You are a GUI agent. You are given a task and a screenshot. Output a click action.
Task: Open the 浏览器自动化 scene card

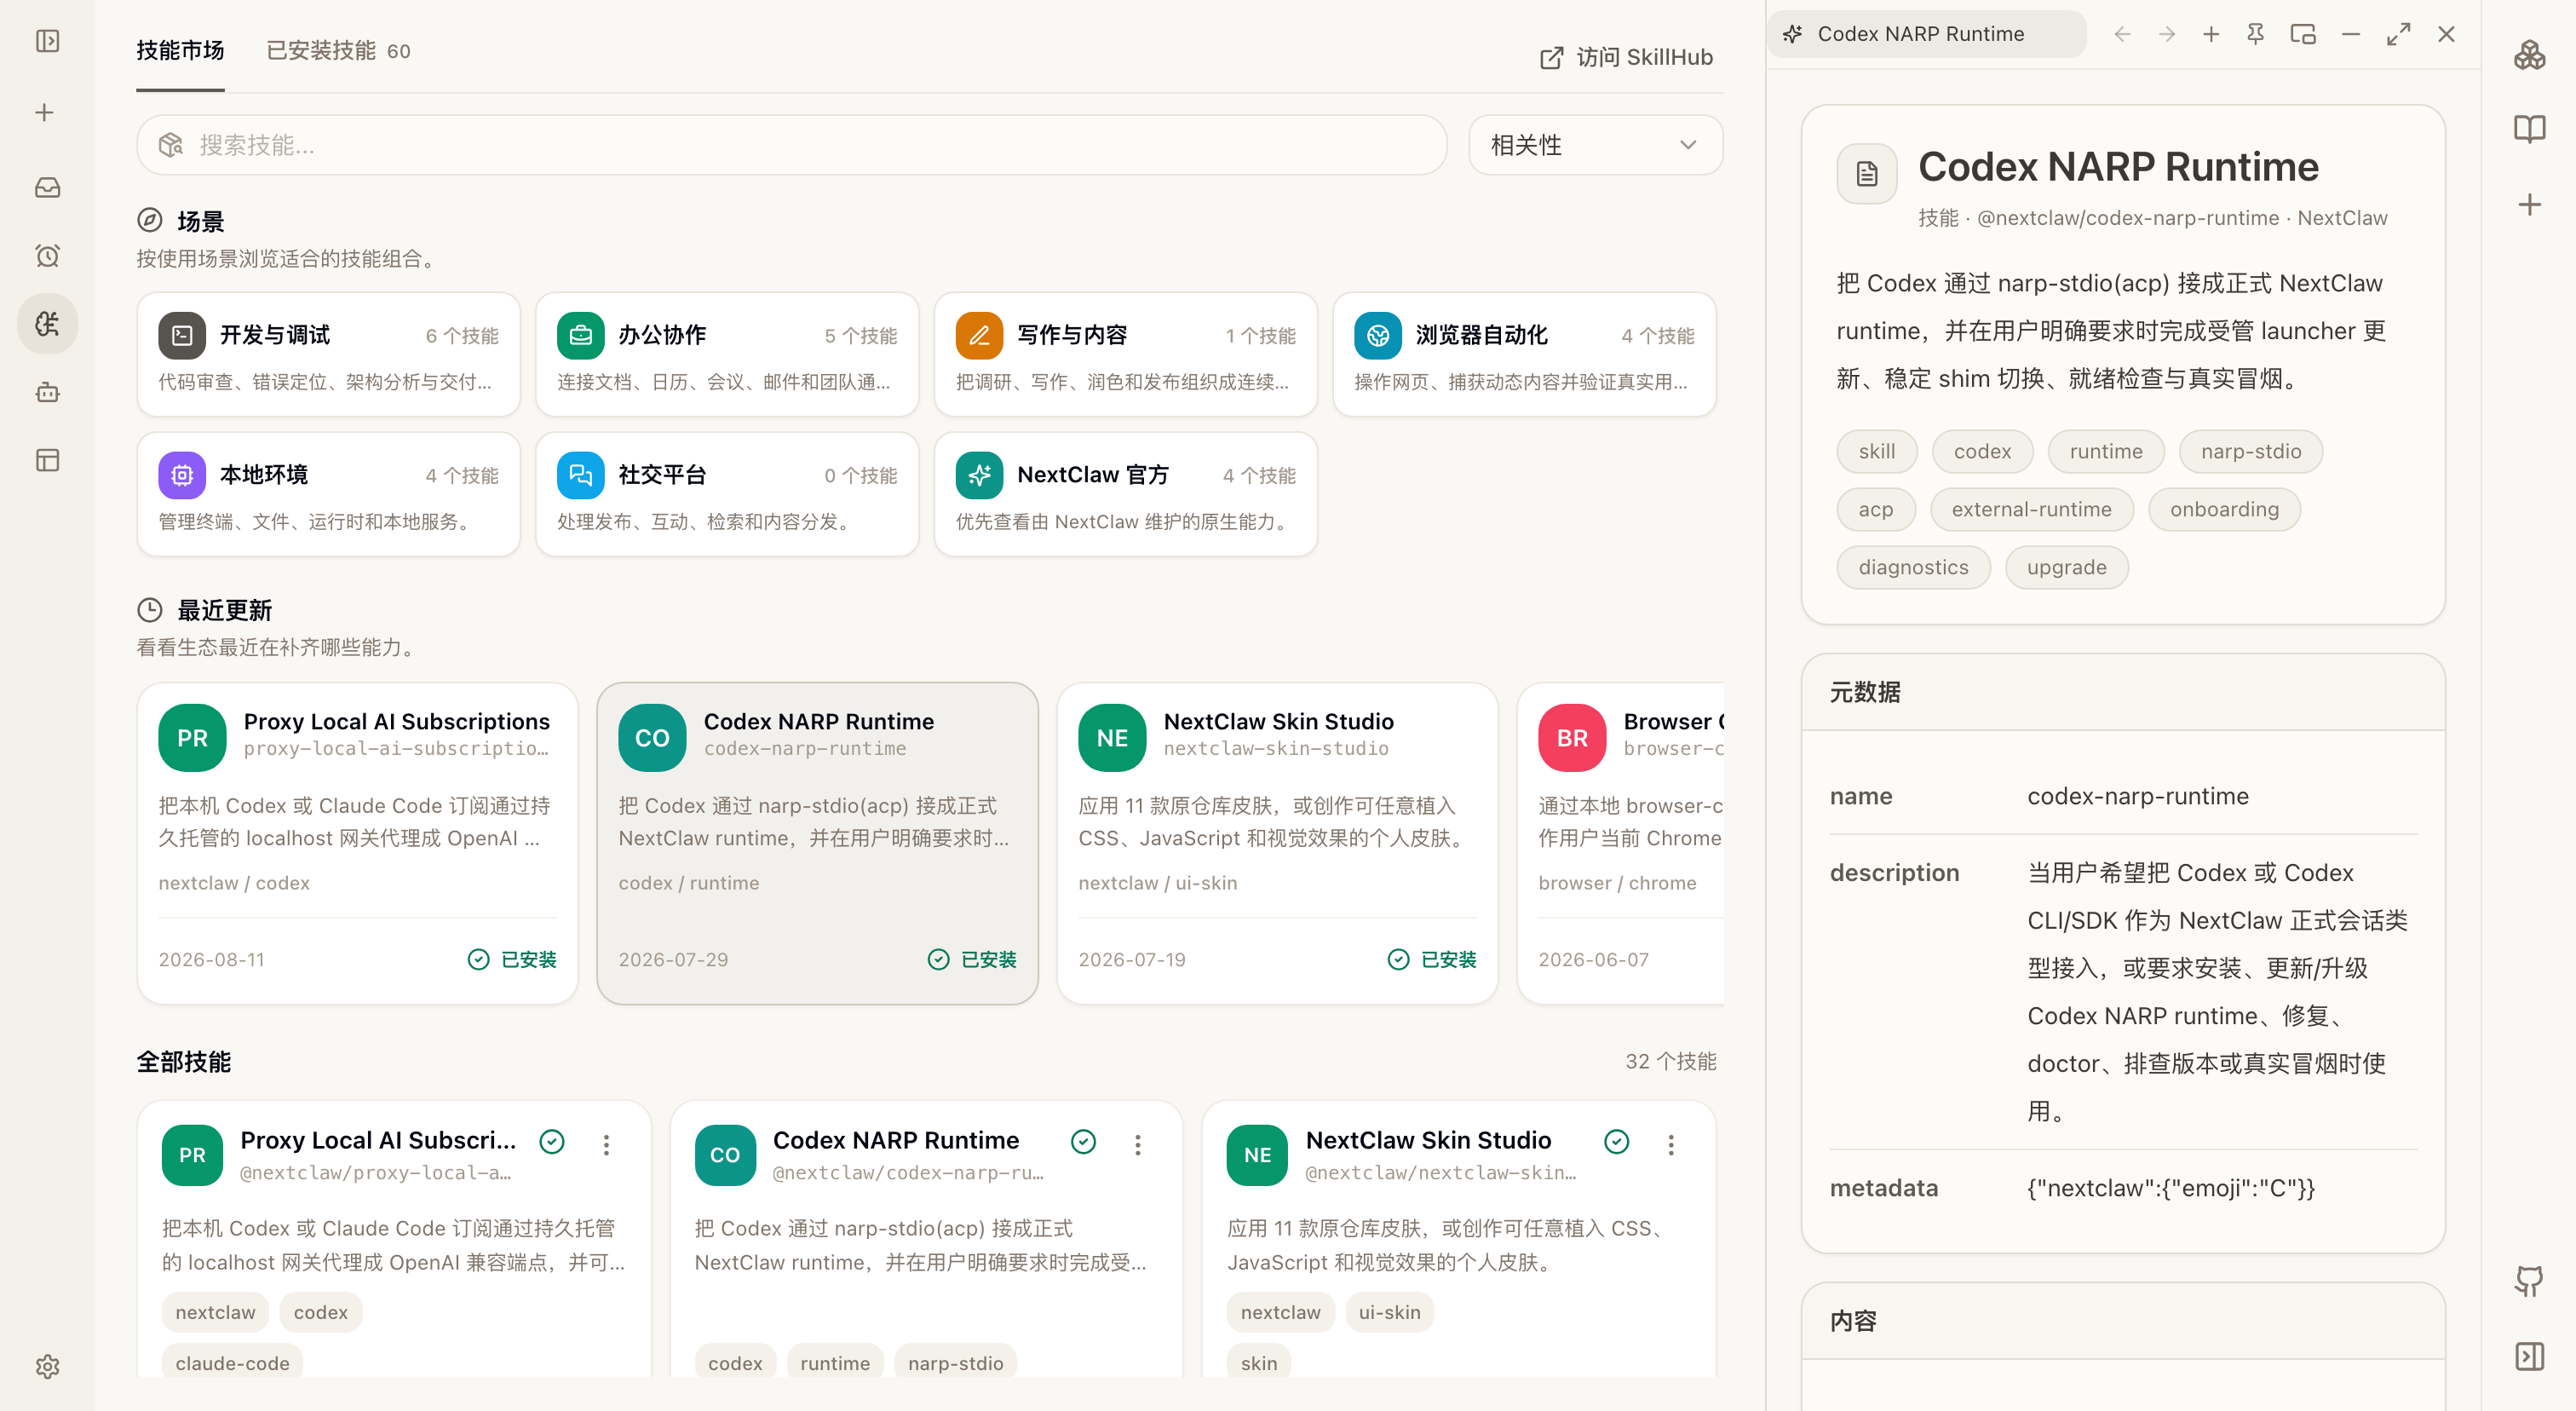(1524, 354)
